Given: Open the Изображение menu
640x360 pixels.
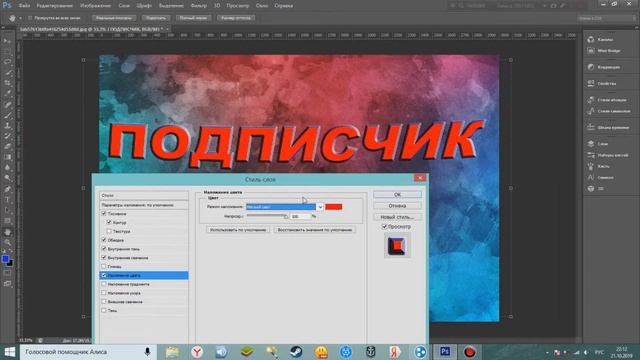Looking at the screenshot, I should tap(95, 6).
